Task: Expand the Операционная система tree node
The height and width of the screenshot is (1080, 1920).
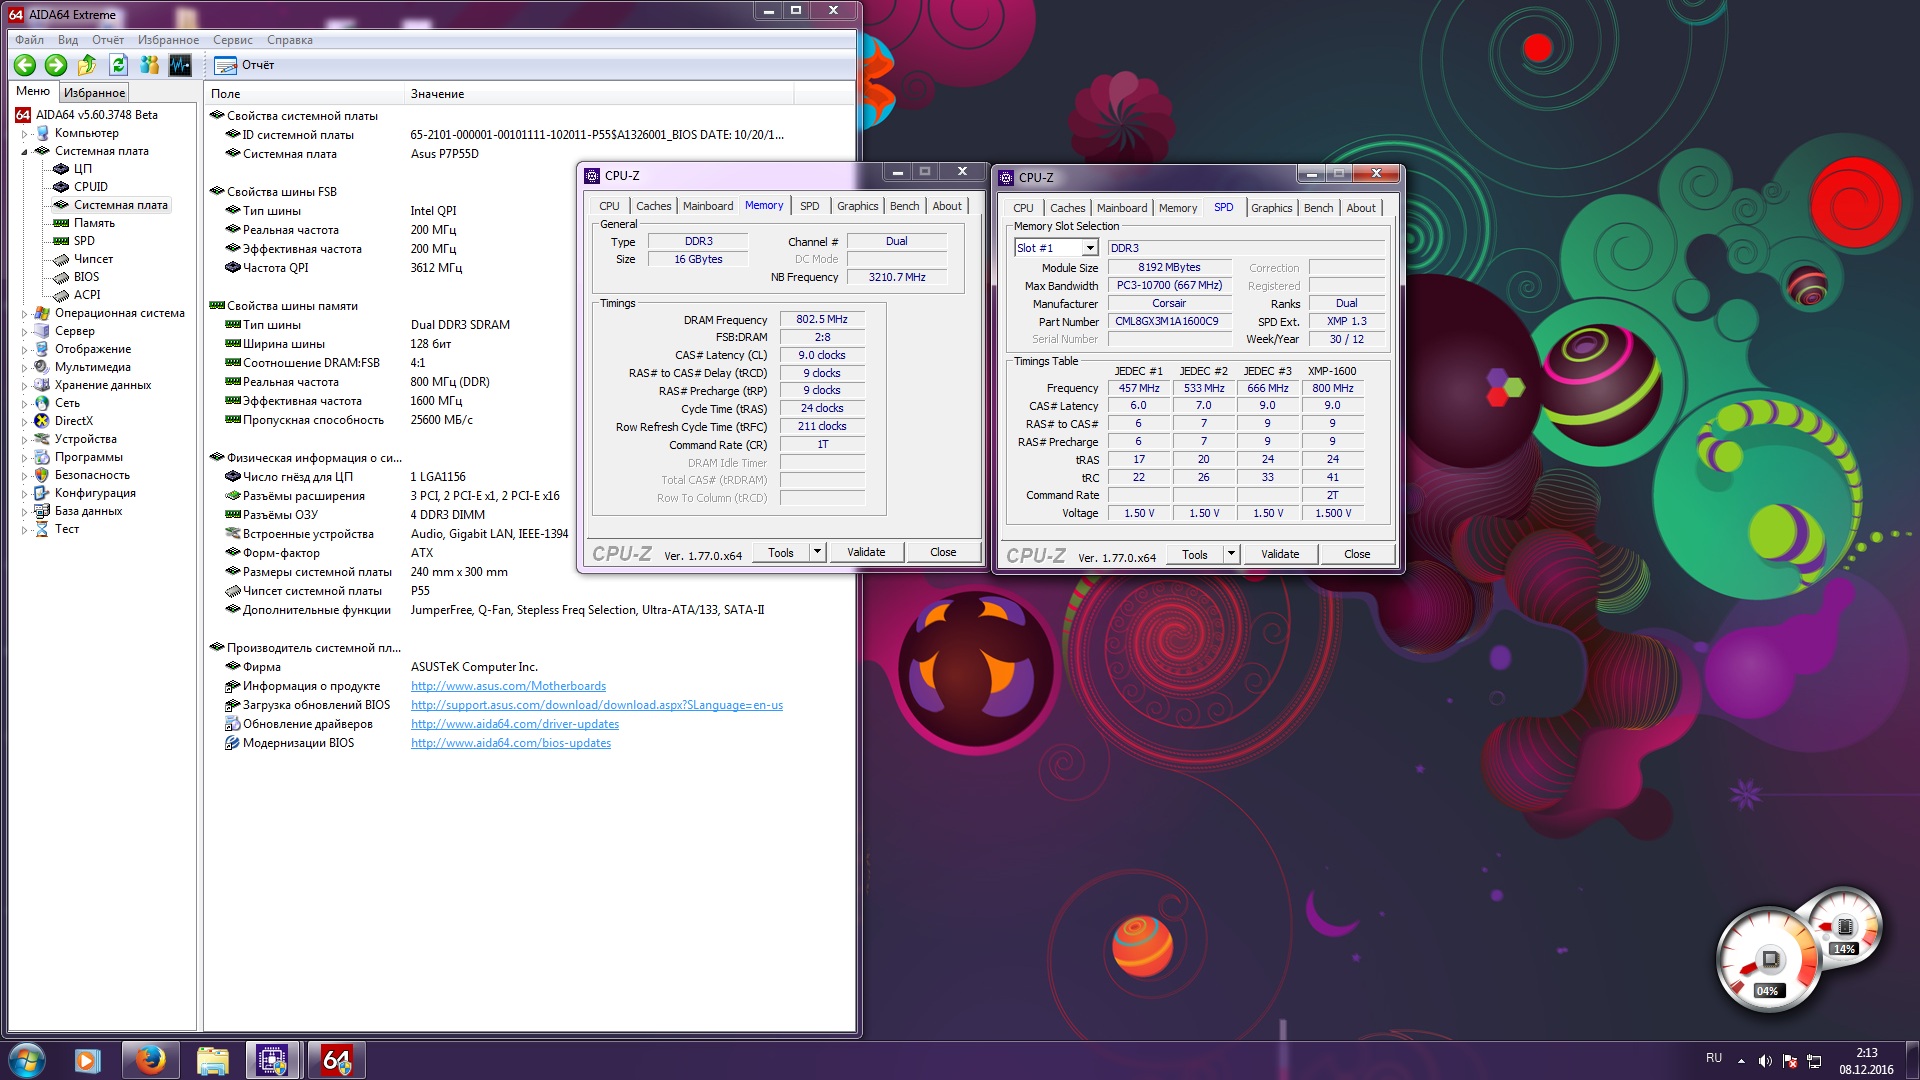Action: pos(25,314)
